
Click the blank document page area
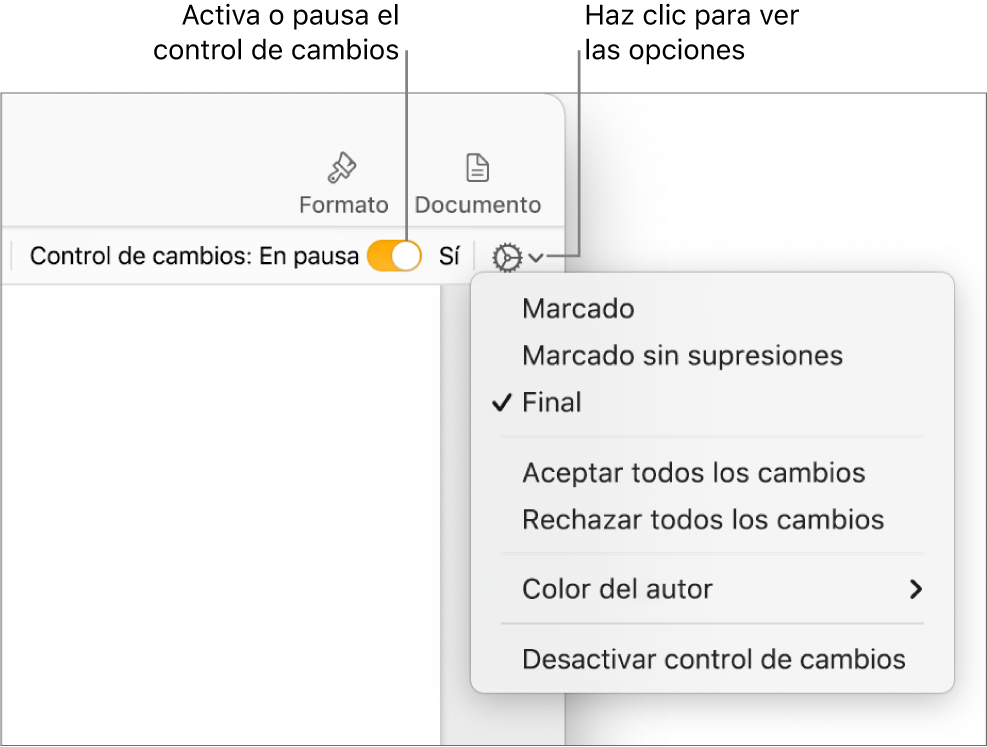[220, 500]
